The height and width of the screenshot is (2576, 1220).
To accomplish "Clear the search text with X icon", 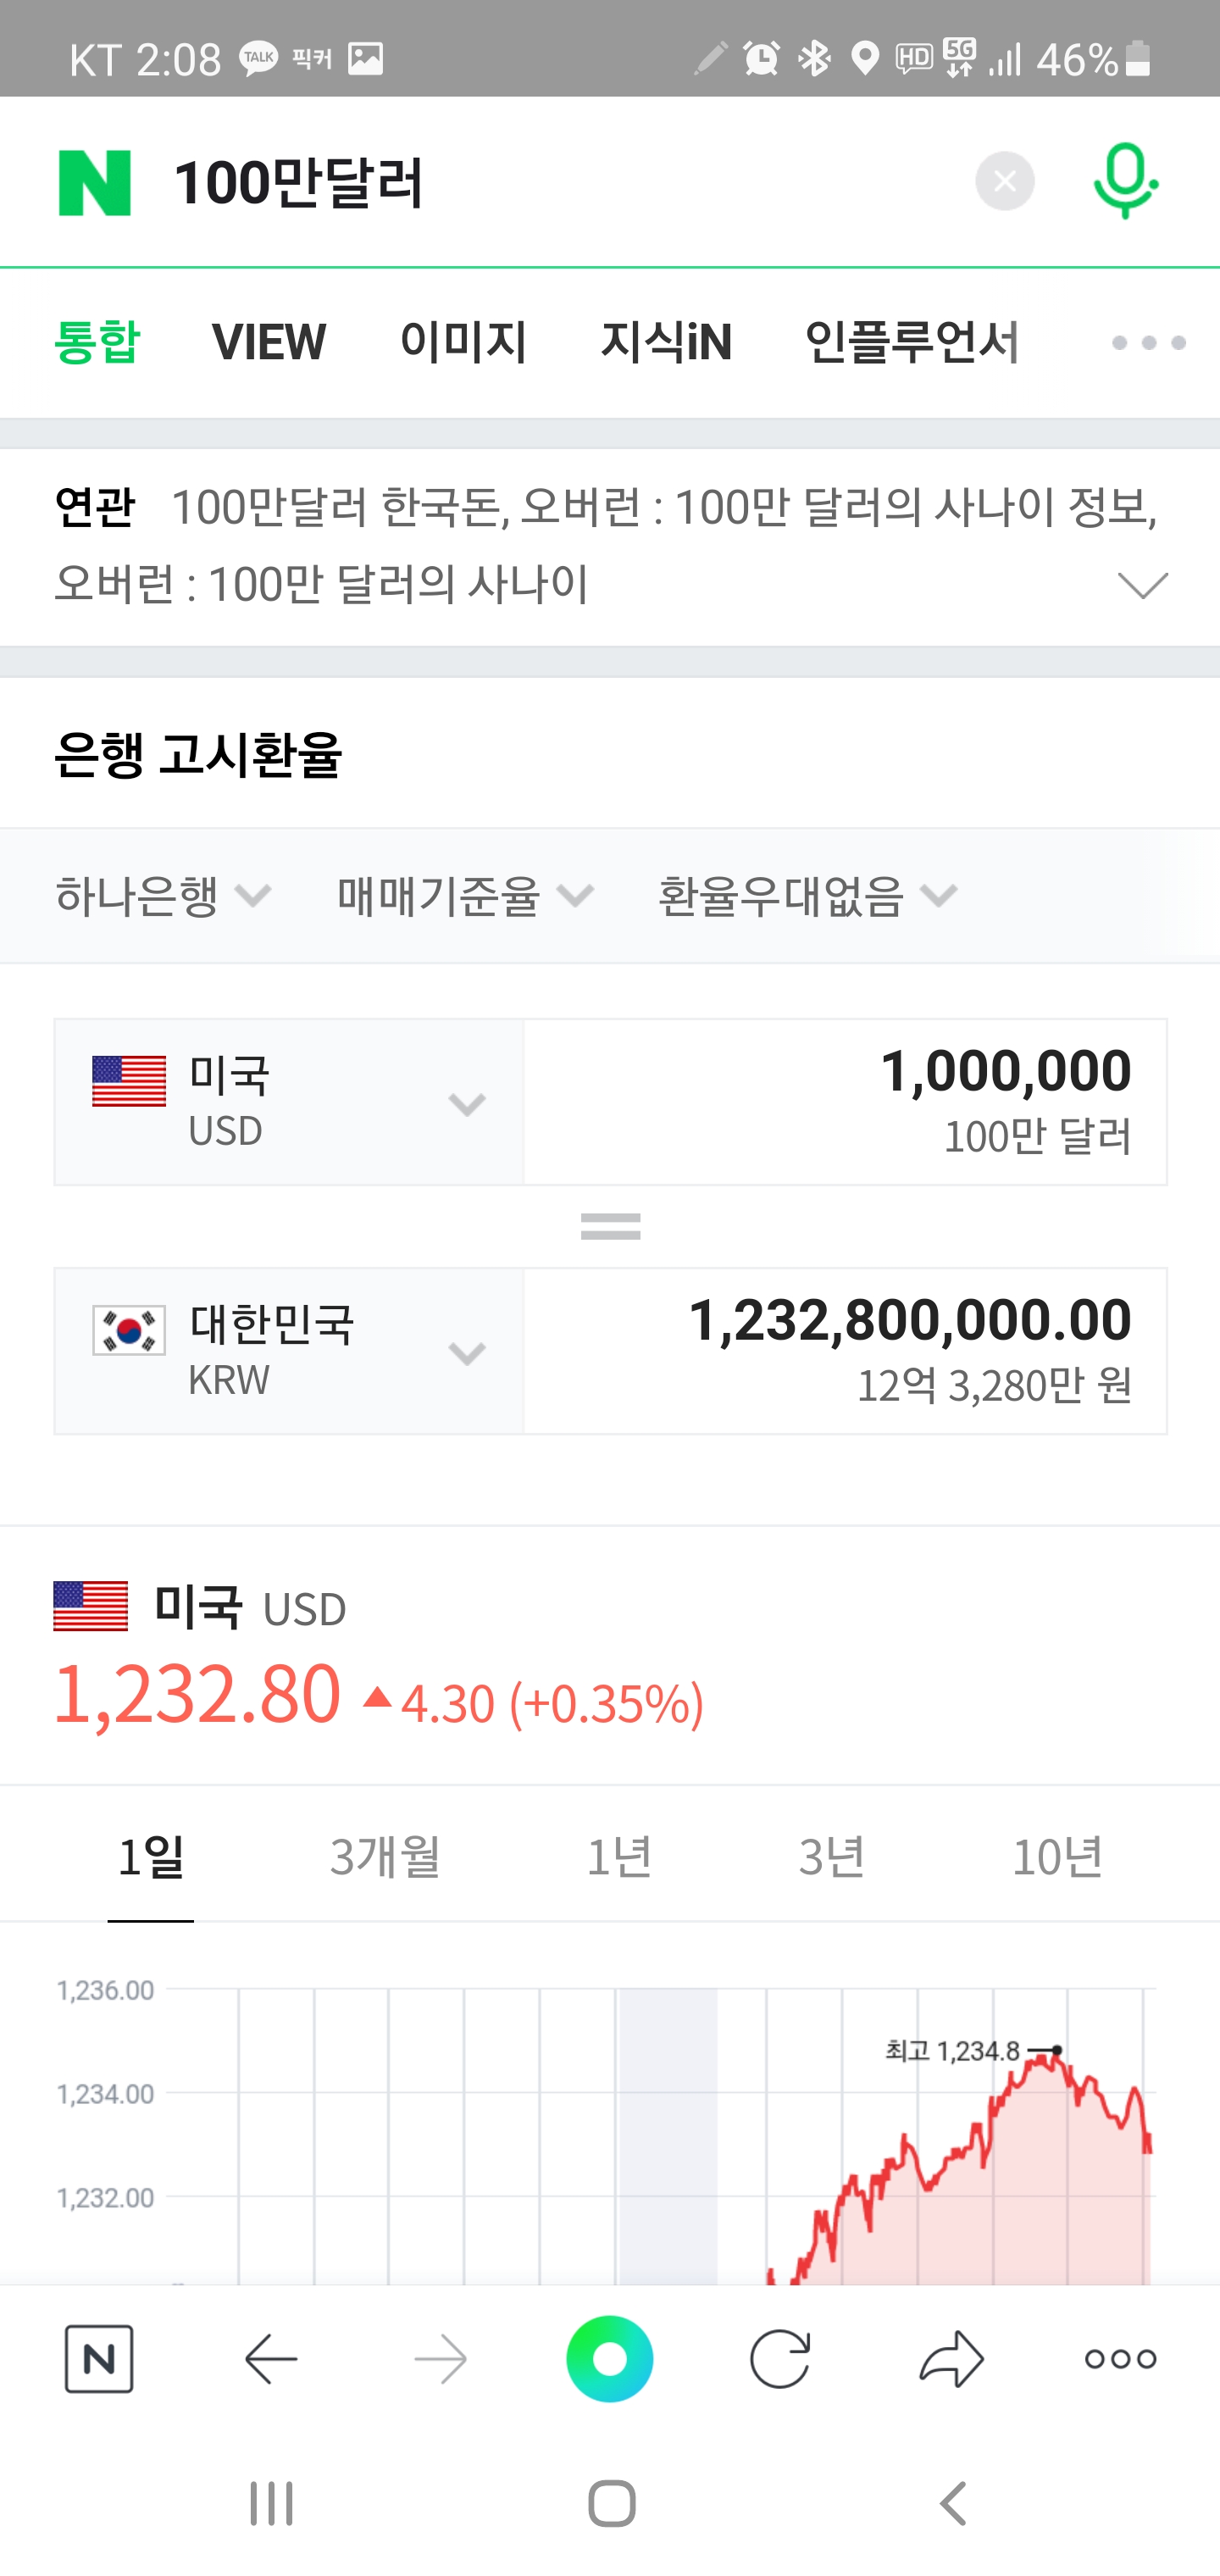I will 1004,181.
